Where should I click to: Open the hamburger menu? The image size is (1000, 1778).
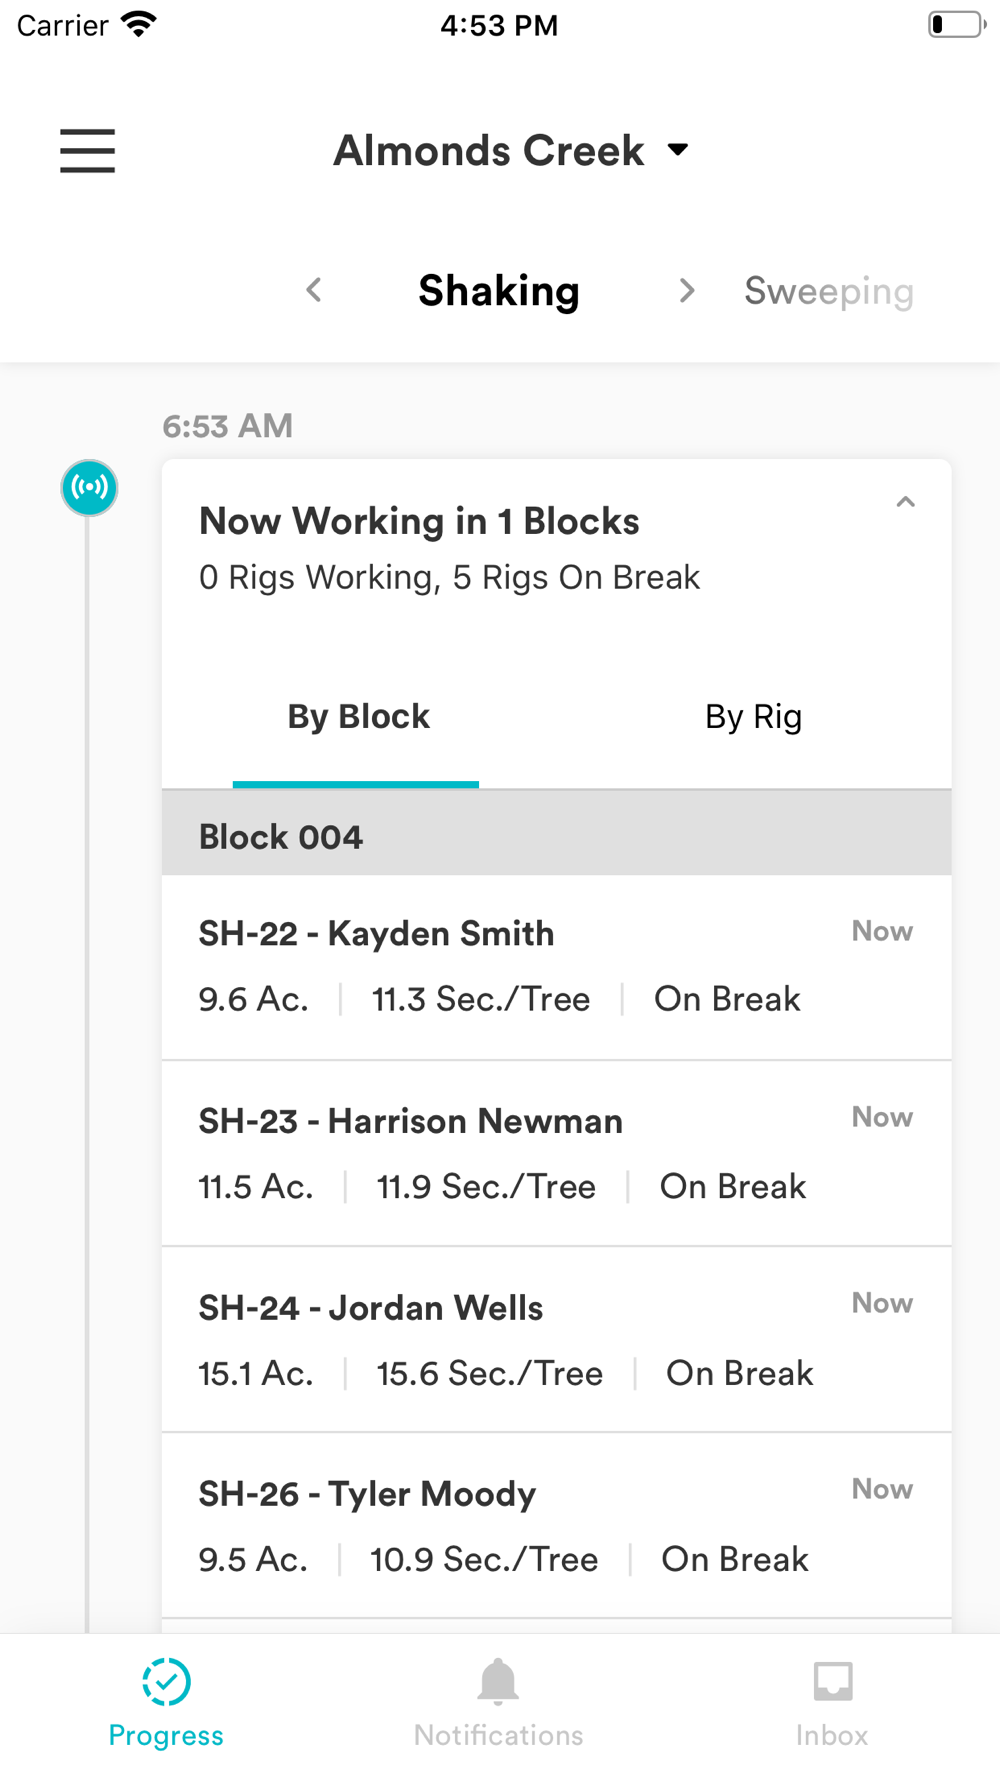pos(87,151)
